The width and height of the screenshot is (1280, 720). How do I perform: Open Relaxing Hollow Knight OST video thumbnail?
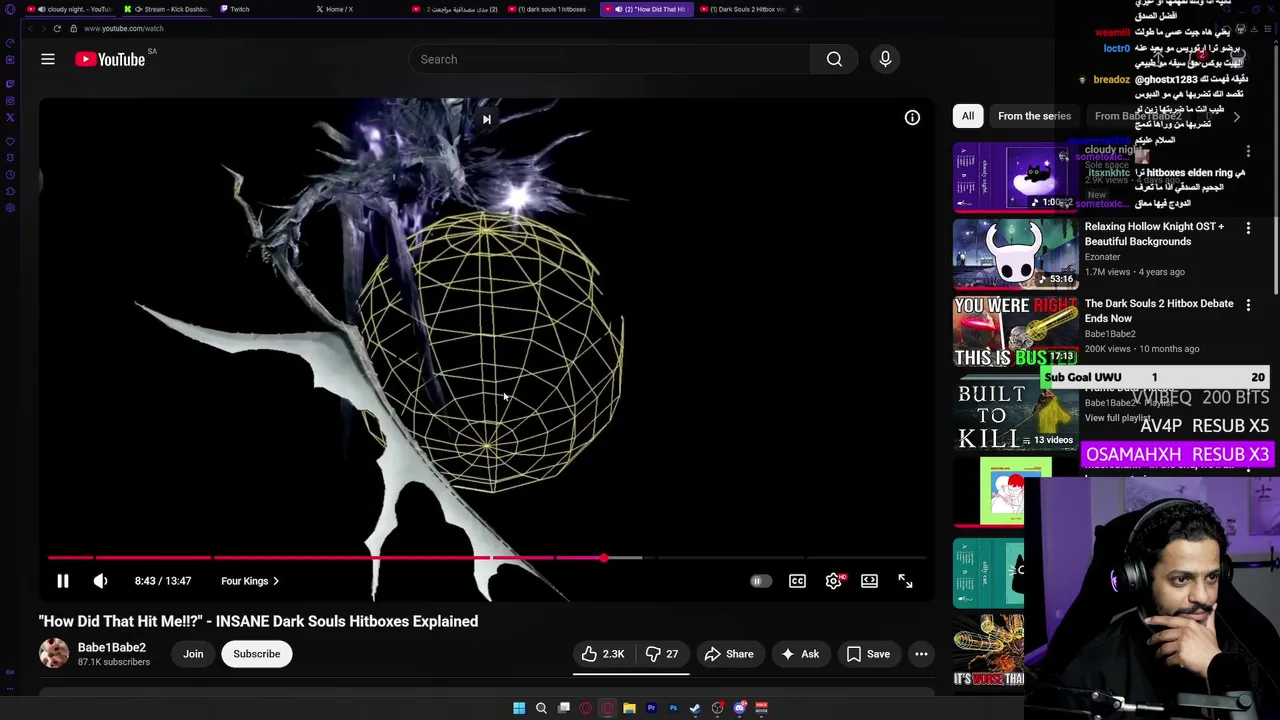[1015, 254]
